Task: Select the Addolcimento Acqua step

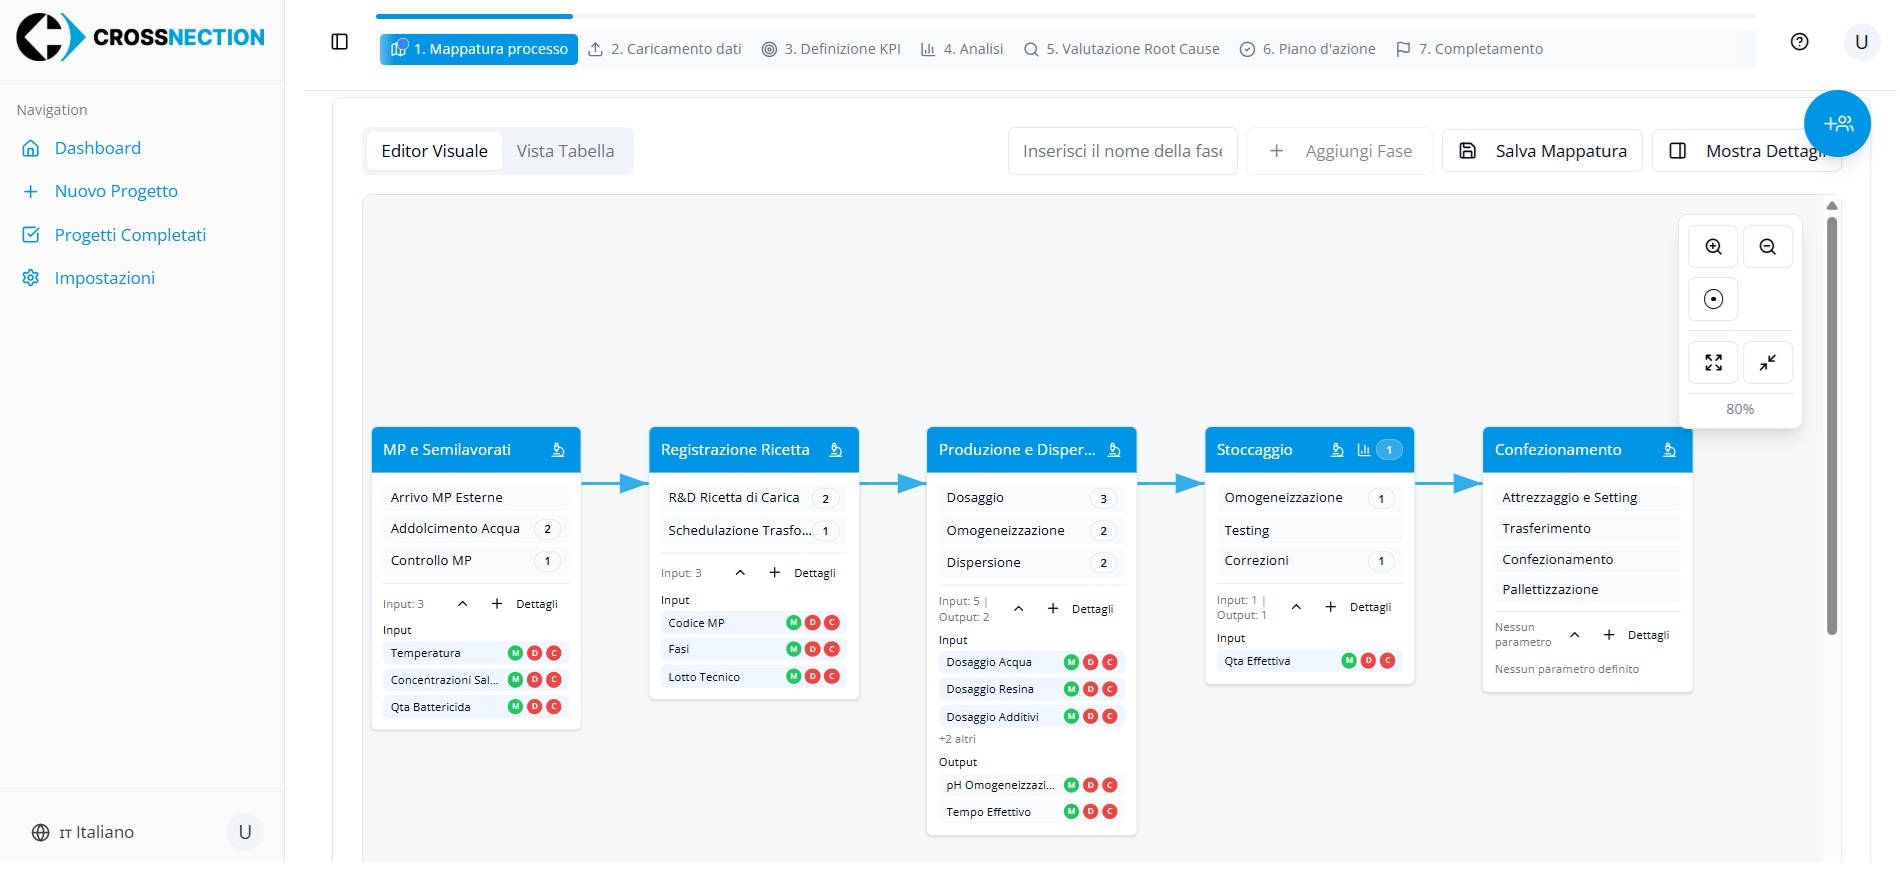Action: coord(475,529)
